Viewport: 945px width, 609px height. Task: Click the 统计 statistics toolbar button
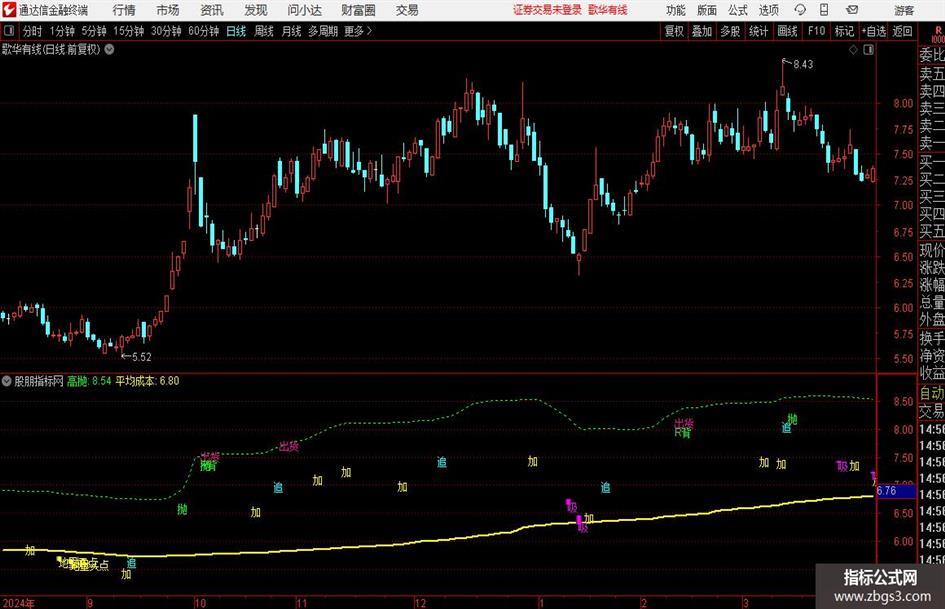pos(758,31)
